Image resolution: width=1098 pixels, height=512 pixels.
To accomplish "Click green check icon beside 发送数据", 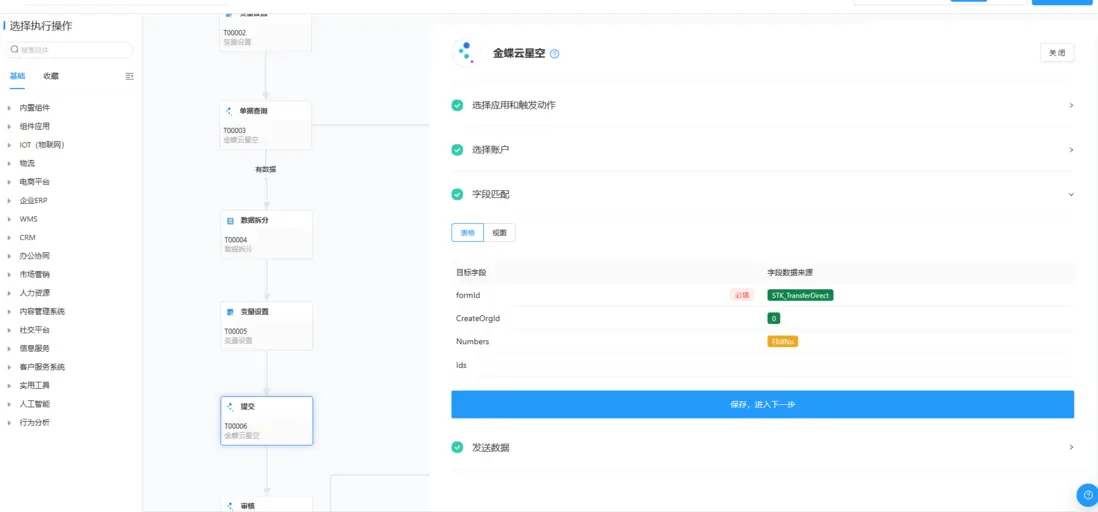I will (x=457, y=447).
